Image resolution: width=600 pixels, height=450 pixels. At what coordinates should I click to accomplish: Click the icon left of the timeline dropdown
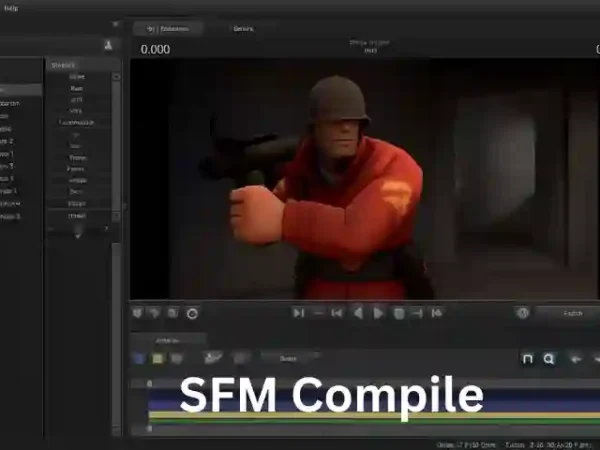pos(240,359)
